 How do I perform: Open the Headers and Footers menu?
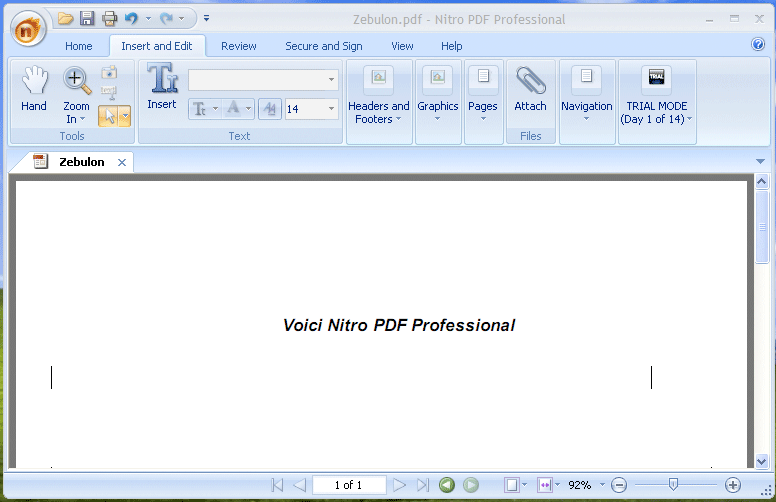coord(379,101)
